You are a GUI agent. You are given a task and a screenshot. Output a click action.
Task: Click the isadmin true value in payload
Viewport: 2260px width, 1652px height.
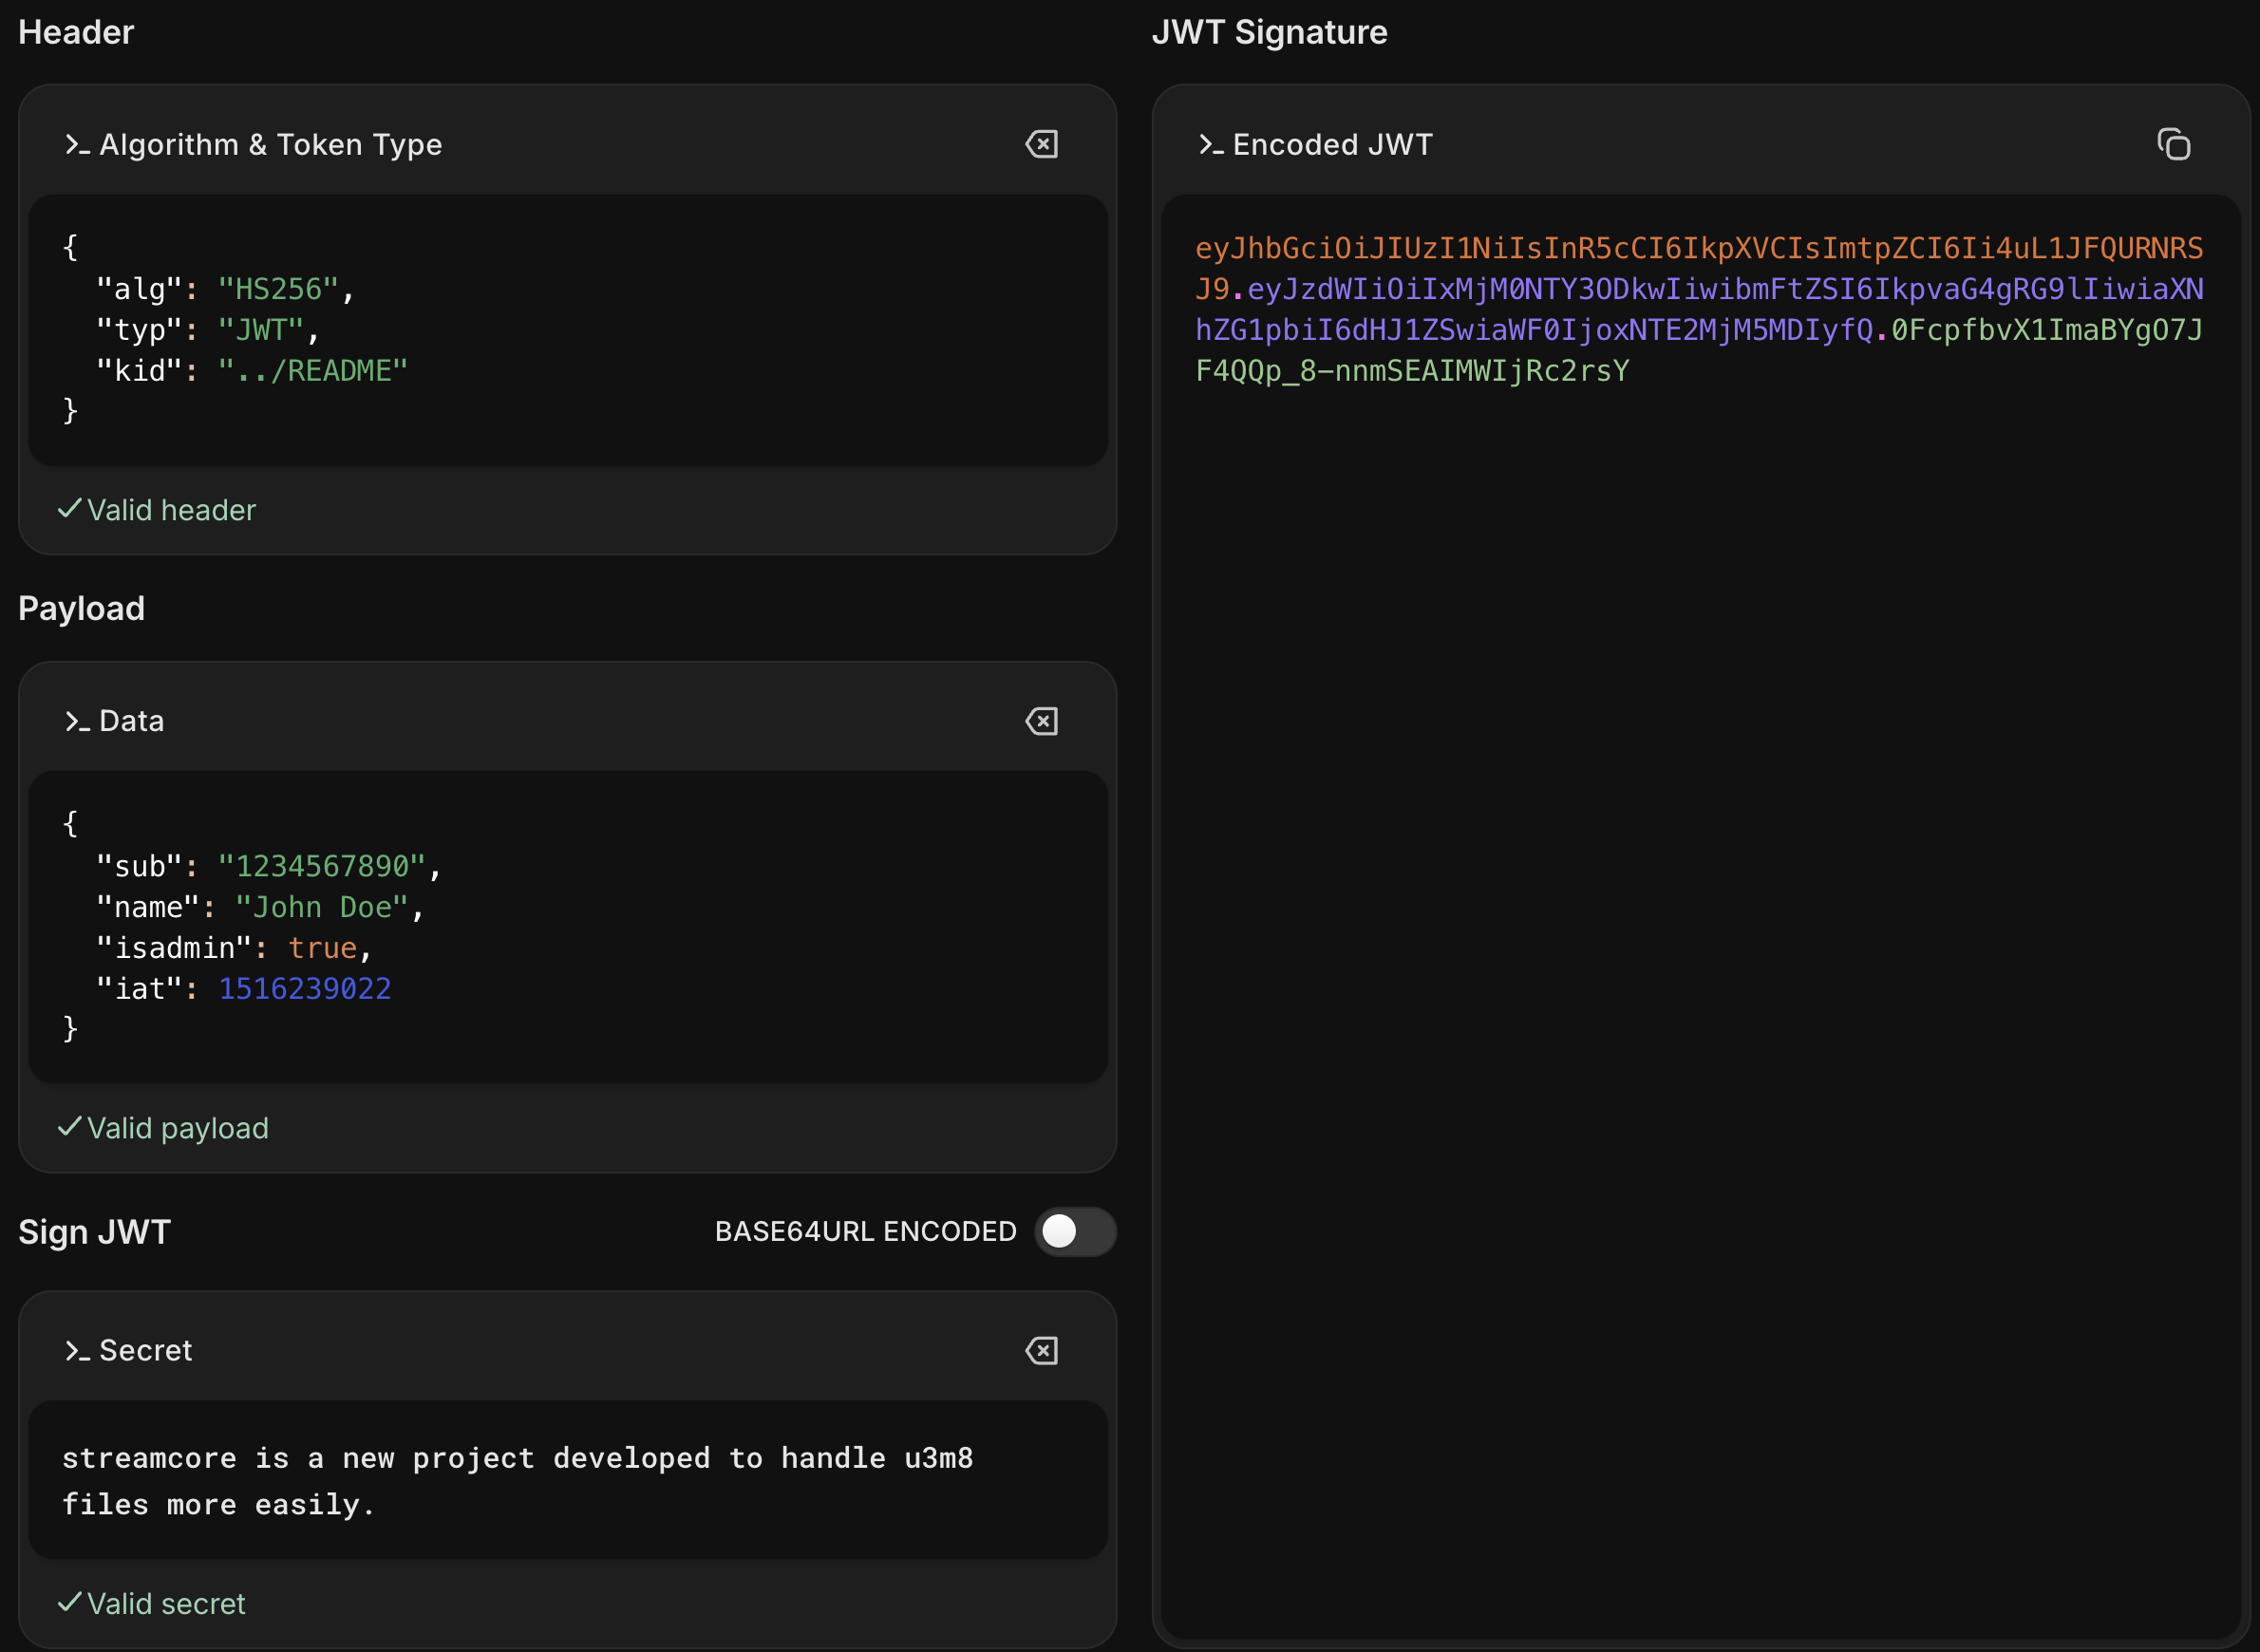[322, 948]
